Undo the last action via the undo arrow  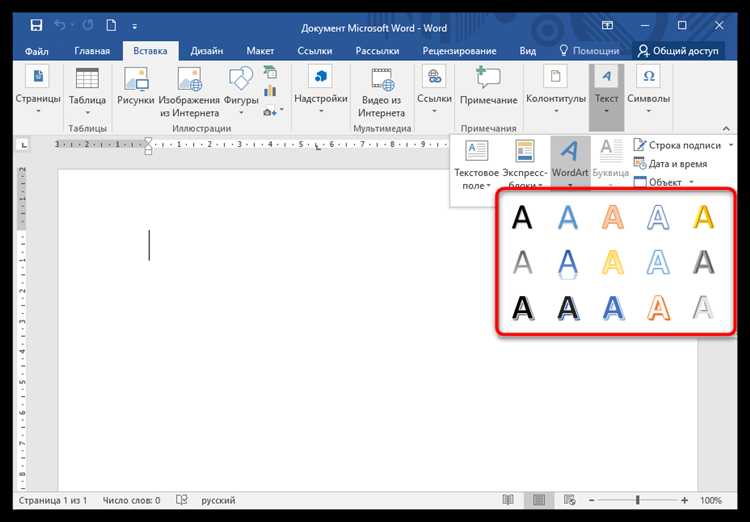tap(61, 25)
